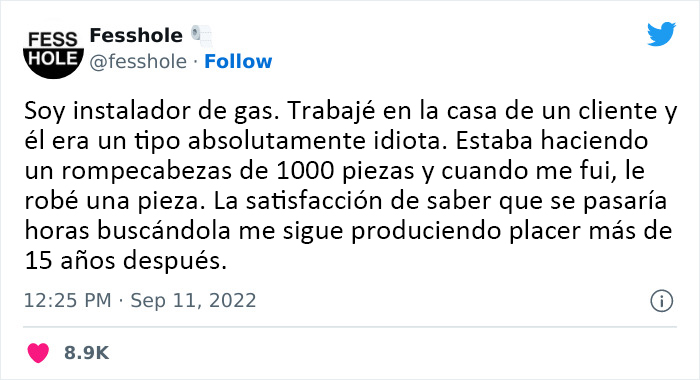Click the toilet paper emoji beside Fesshole
The image size is (700, 380).
[x=202, y=36]
